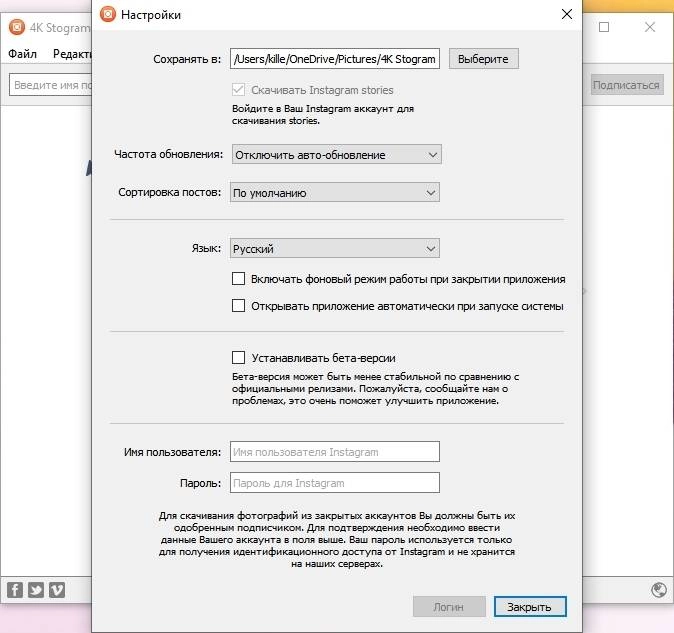
Task: Click the Vimeo icon in 4K Stogram window
Action: 57,590
